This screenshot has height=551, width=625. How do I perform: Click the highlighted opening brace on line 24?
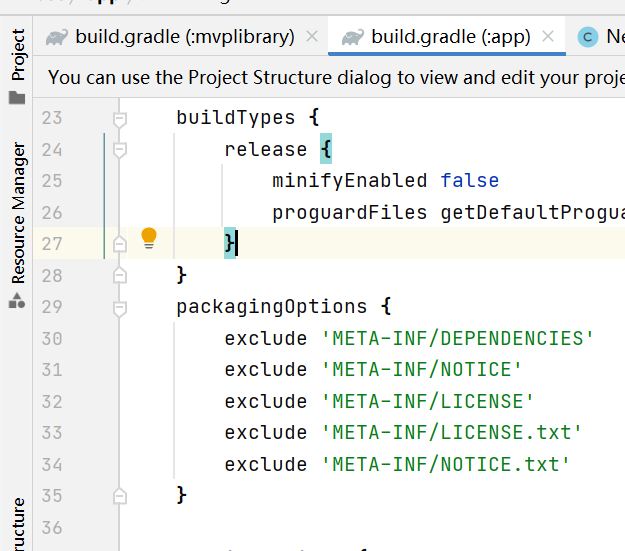pyautogui.click(x=326, y=149)
